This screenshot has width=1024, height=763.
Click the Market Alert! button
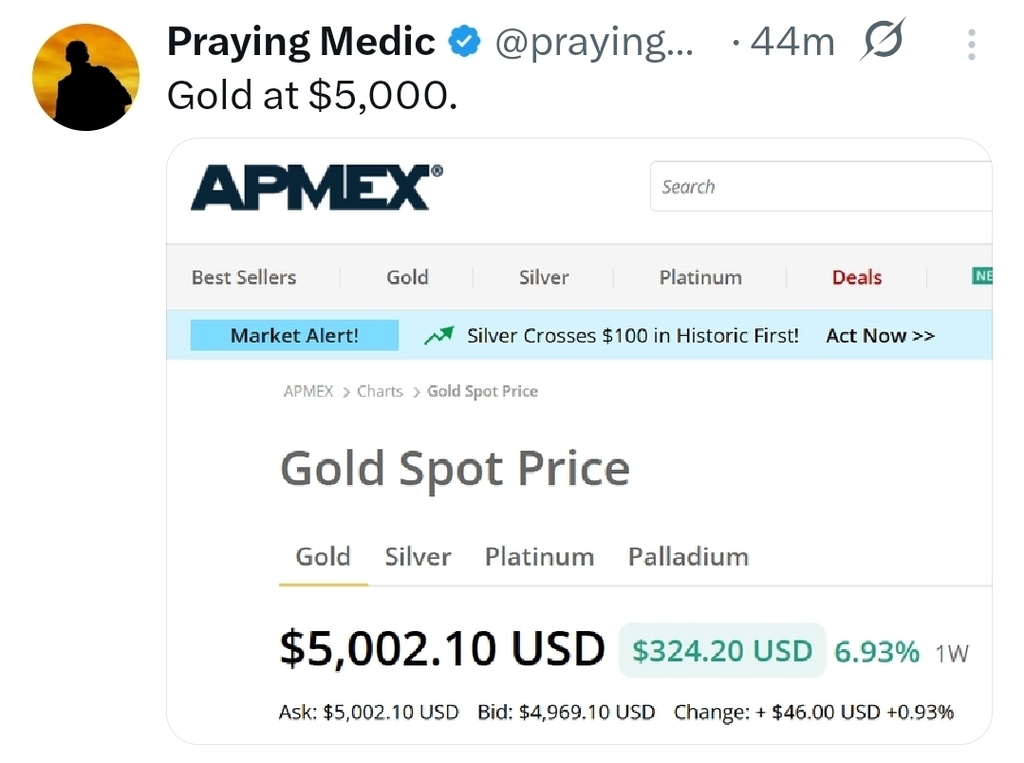coord(294,336)
